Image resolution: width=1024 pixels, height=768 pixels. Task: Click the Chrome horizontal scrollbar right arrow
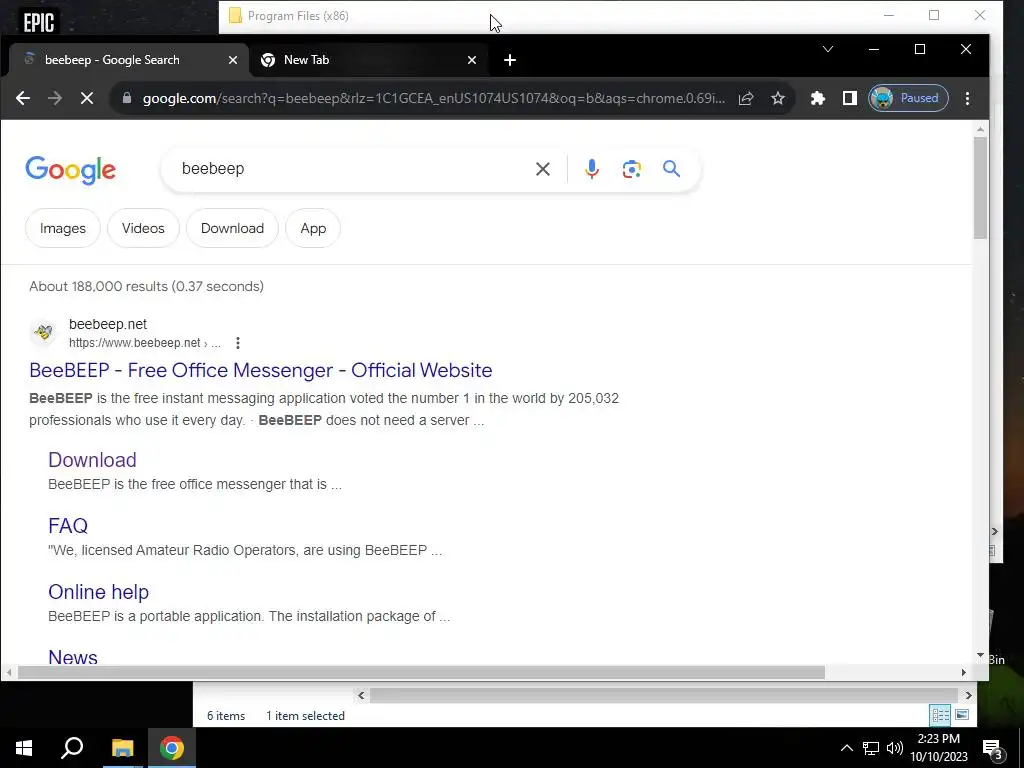tap(963, 673)
